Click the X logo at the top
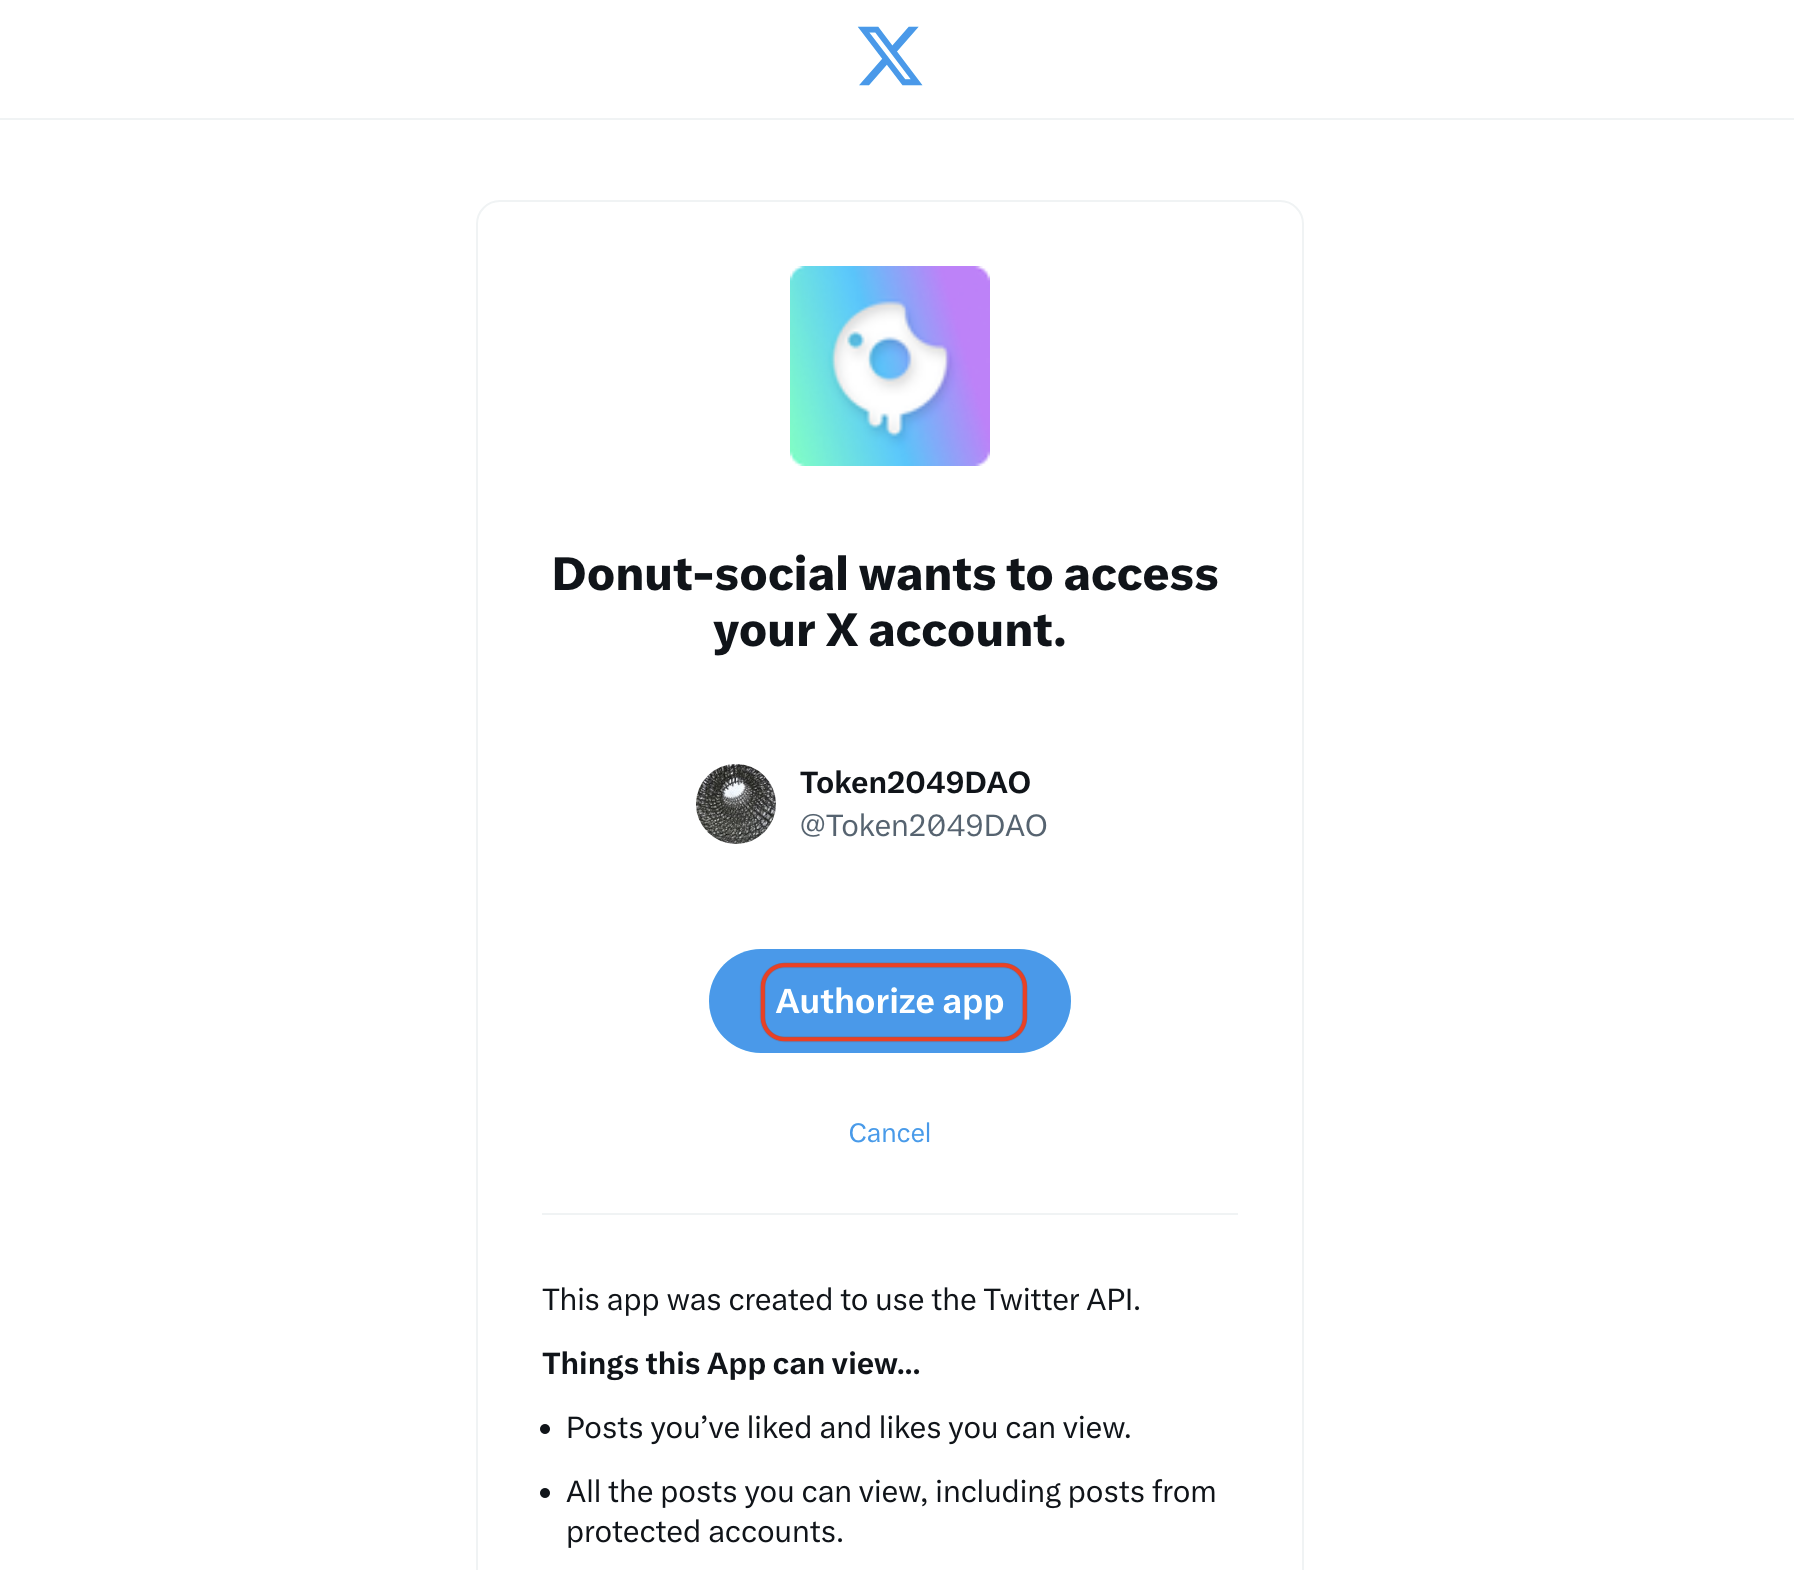The image size is (1794, 1570). pos(890,56)
